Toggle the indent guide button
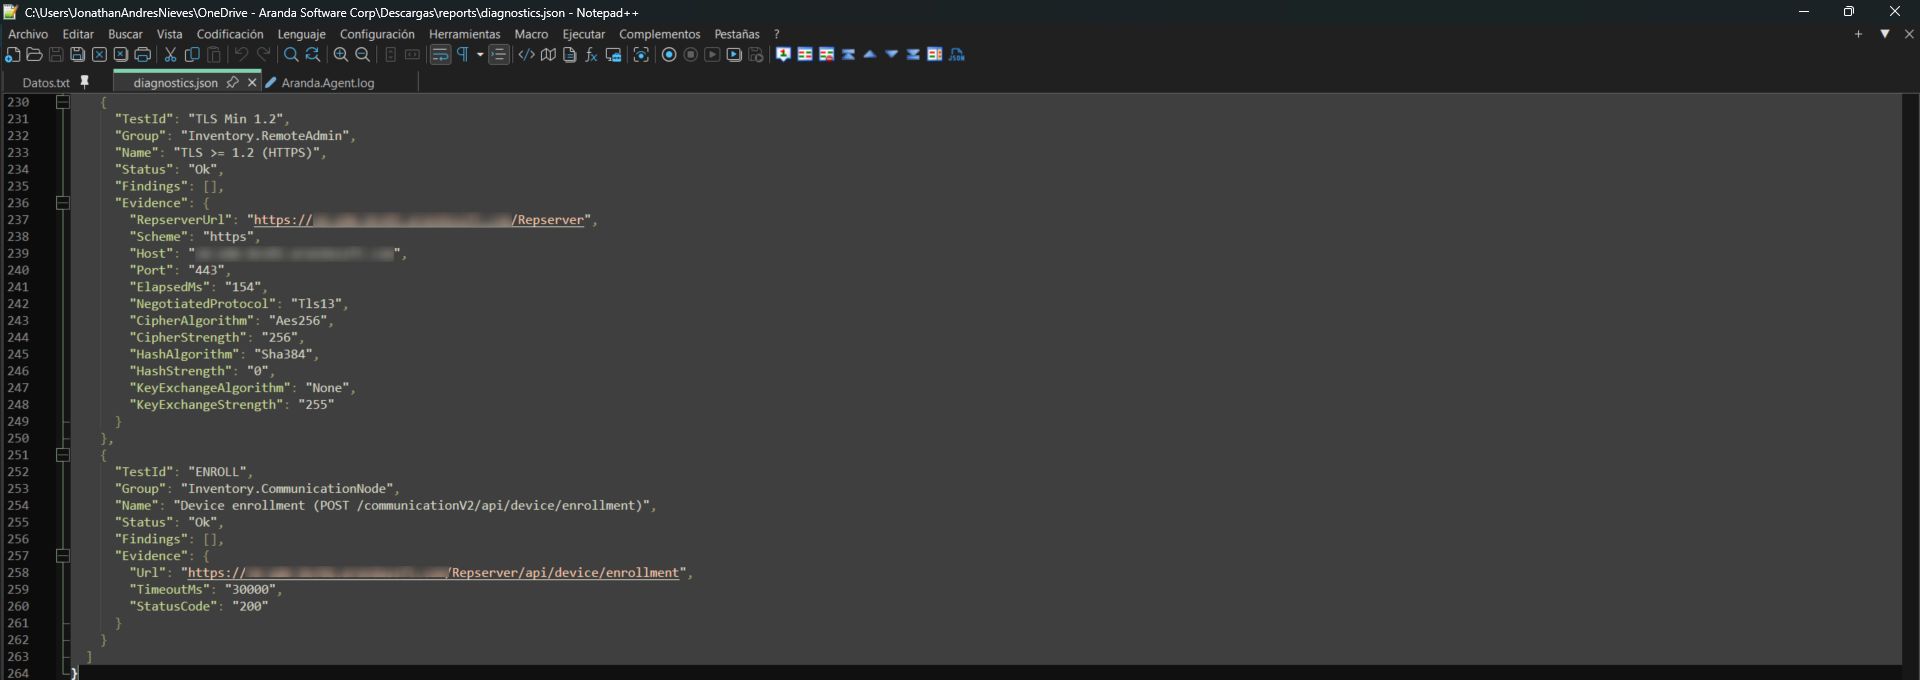 (x=499, y=55)
